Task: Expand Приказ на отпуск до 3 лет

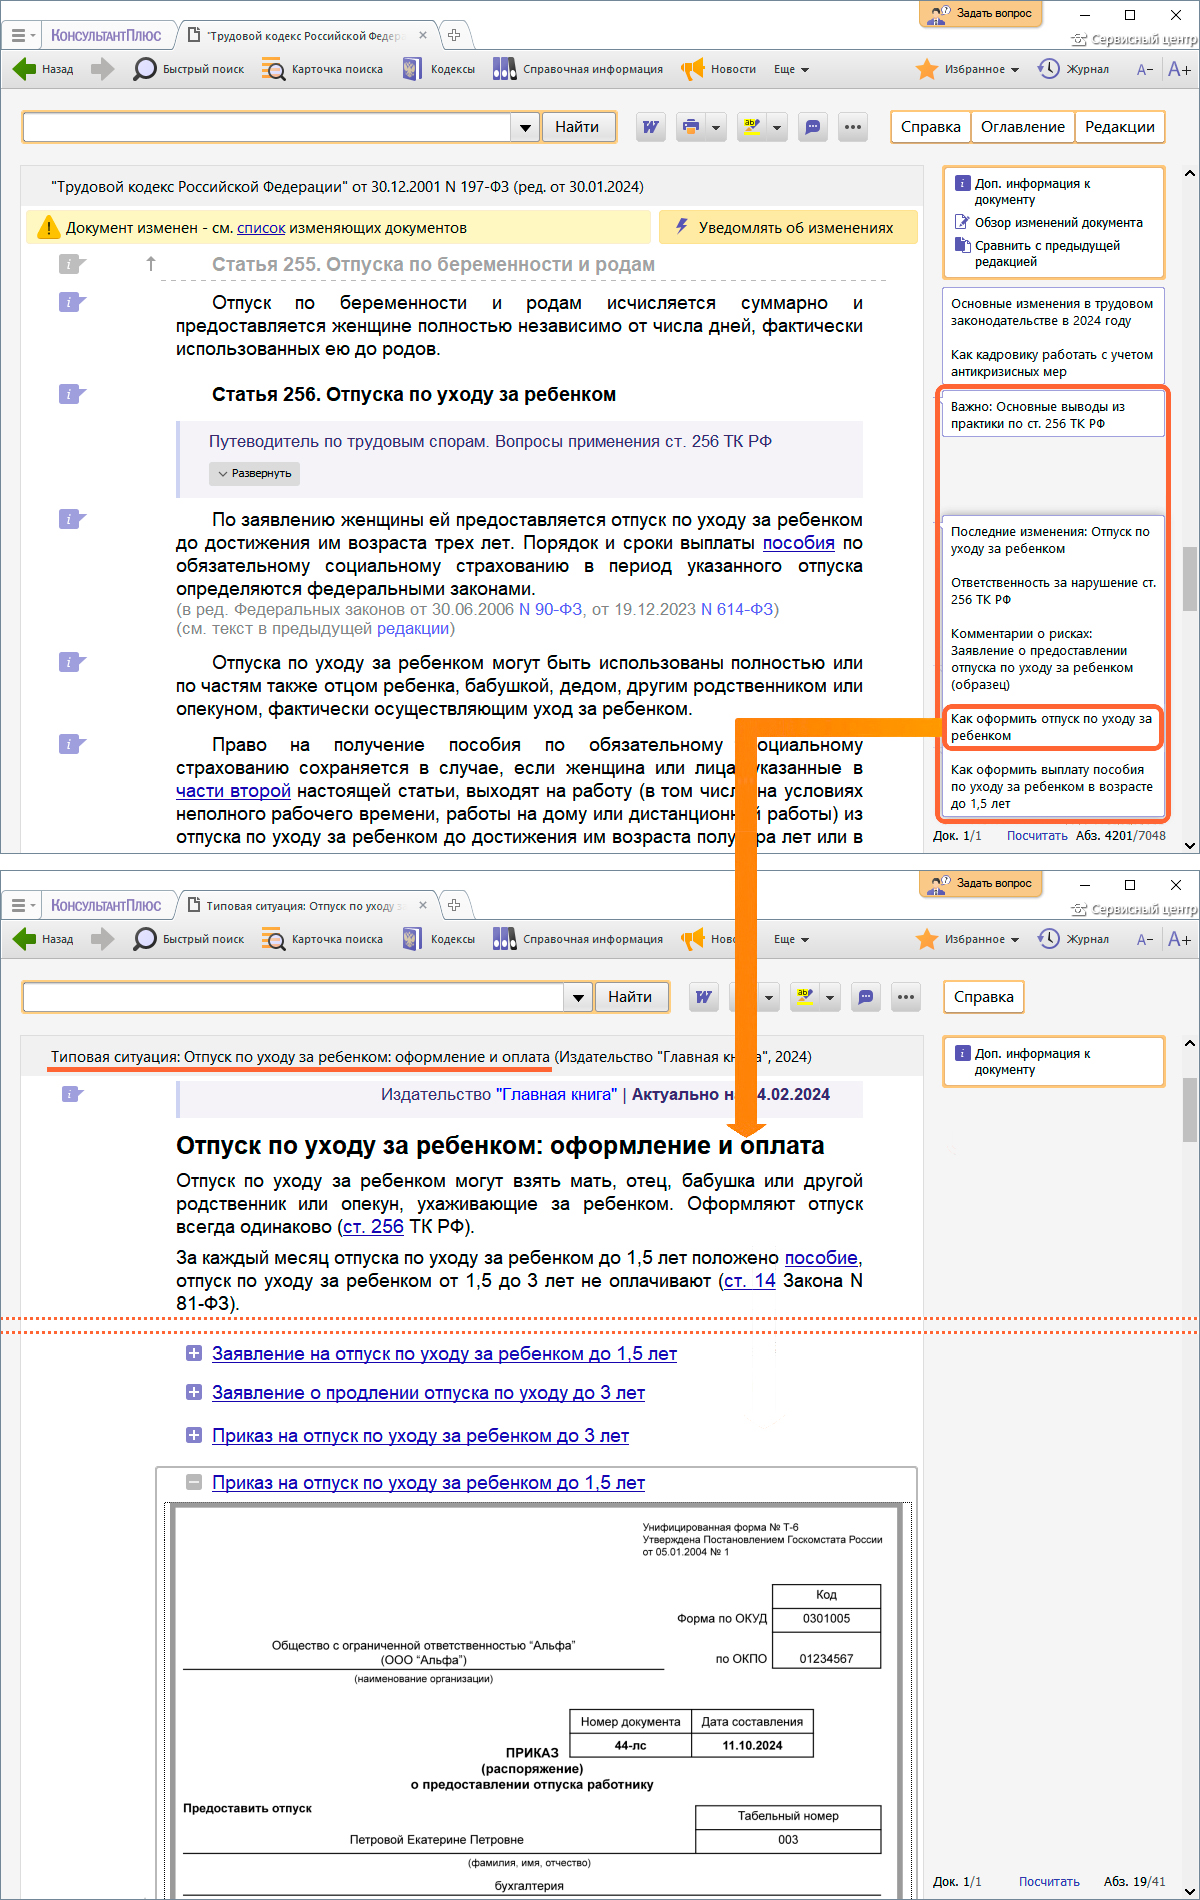Action: [194, 1435]
